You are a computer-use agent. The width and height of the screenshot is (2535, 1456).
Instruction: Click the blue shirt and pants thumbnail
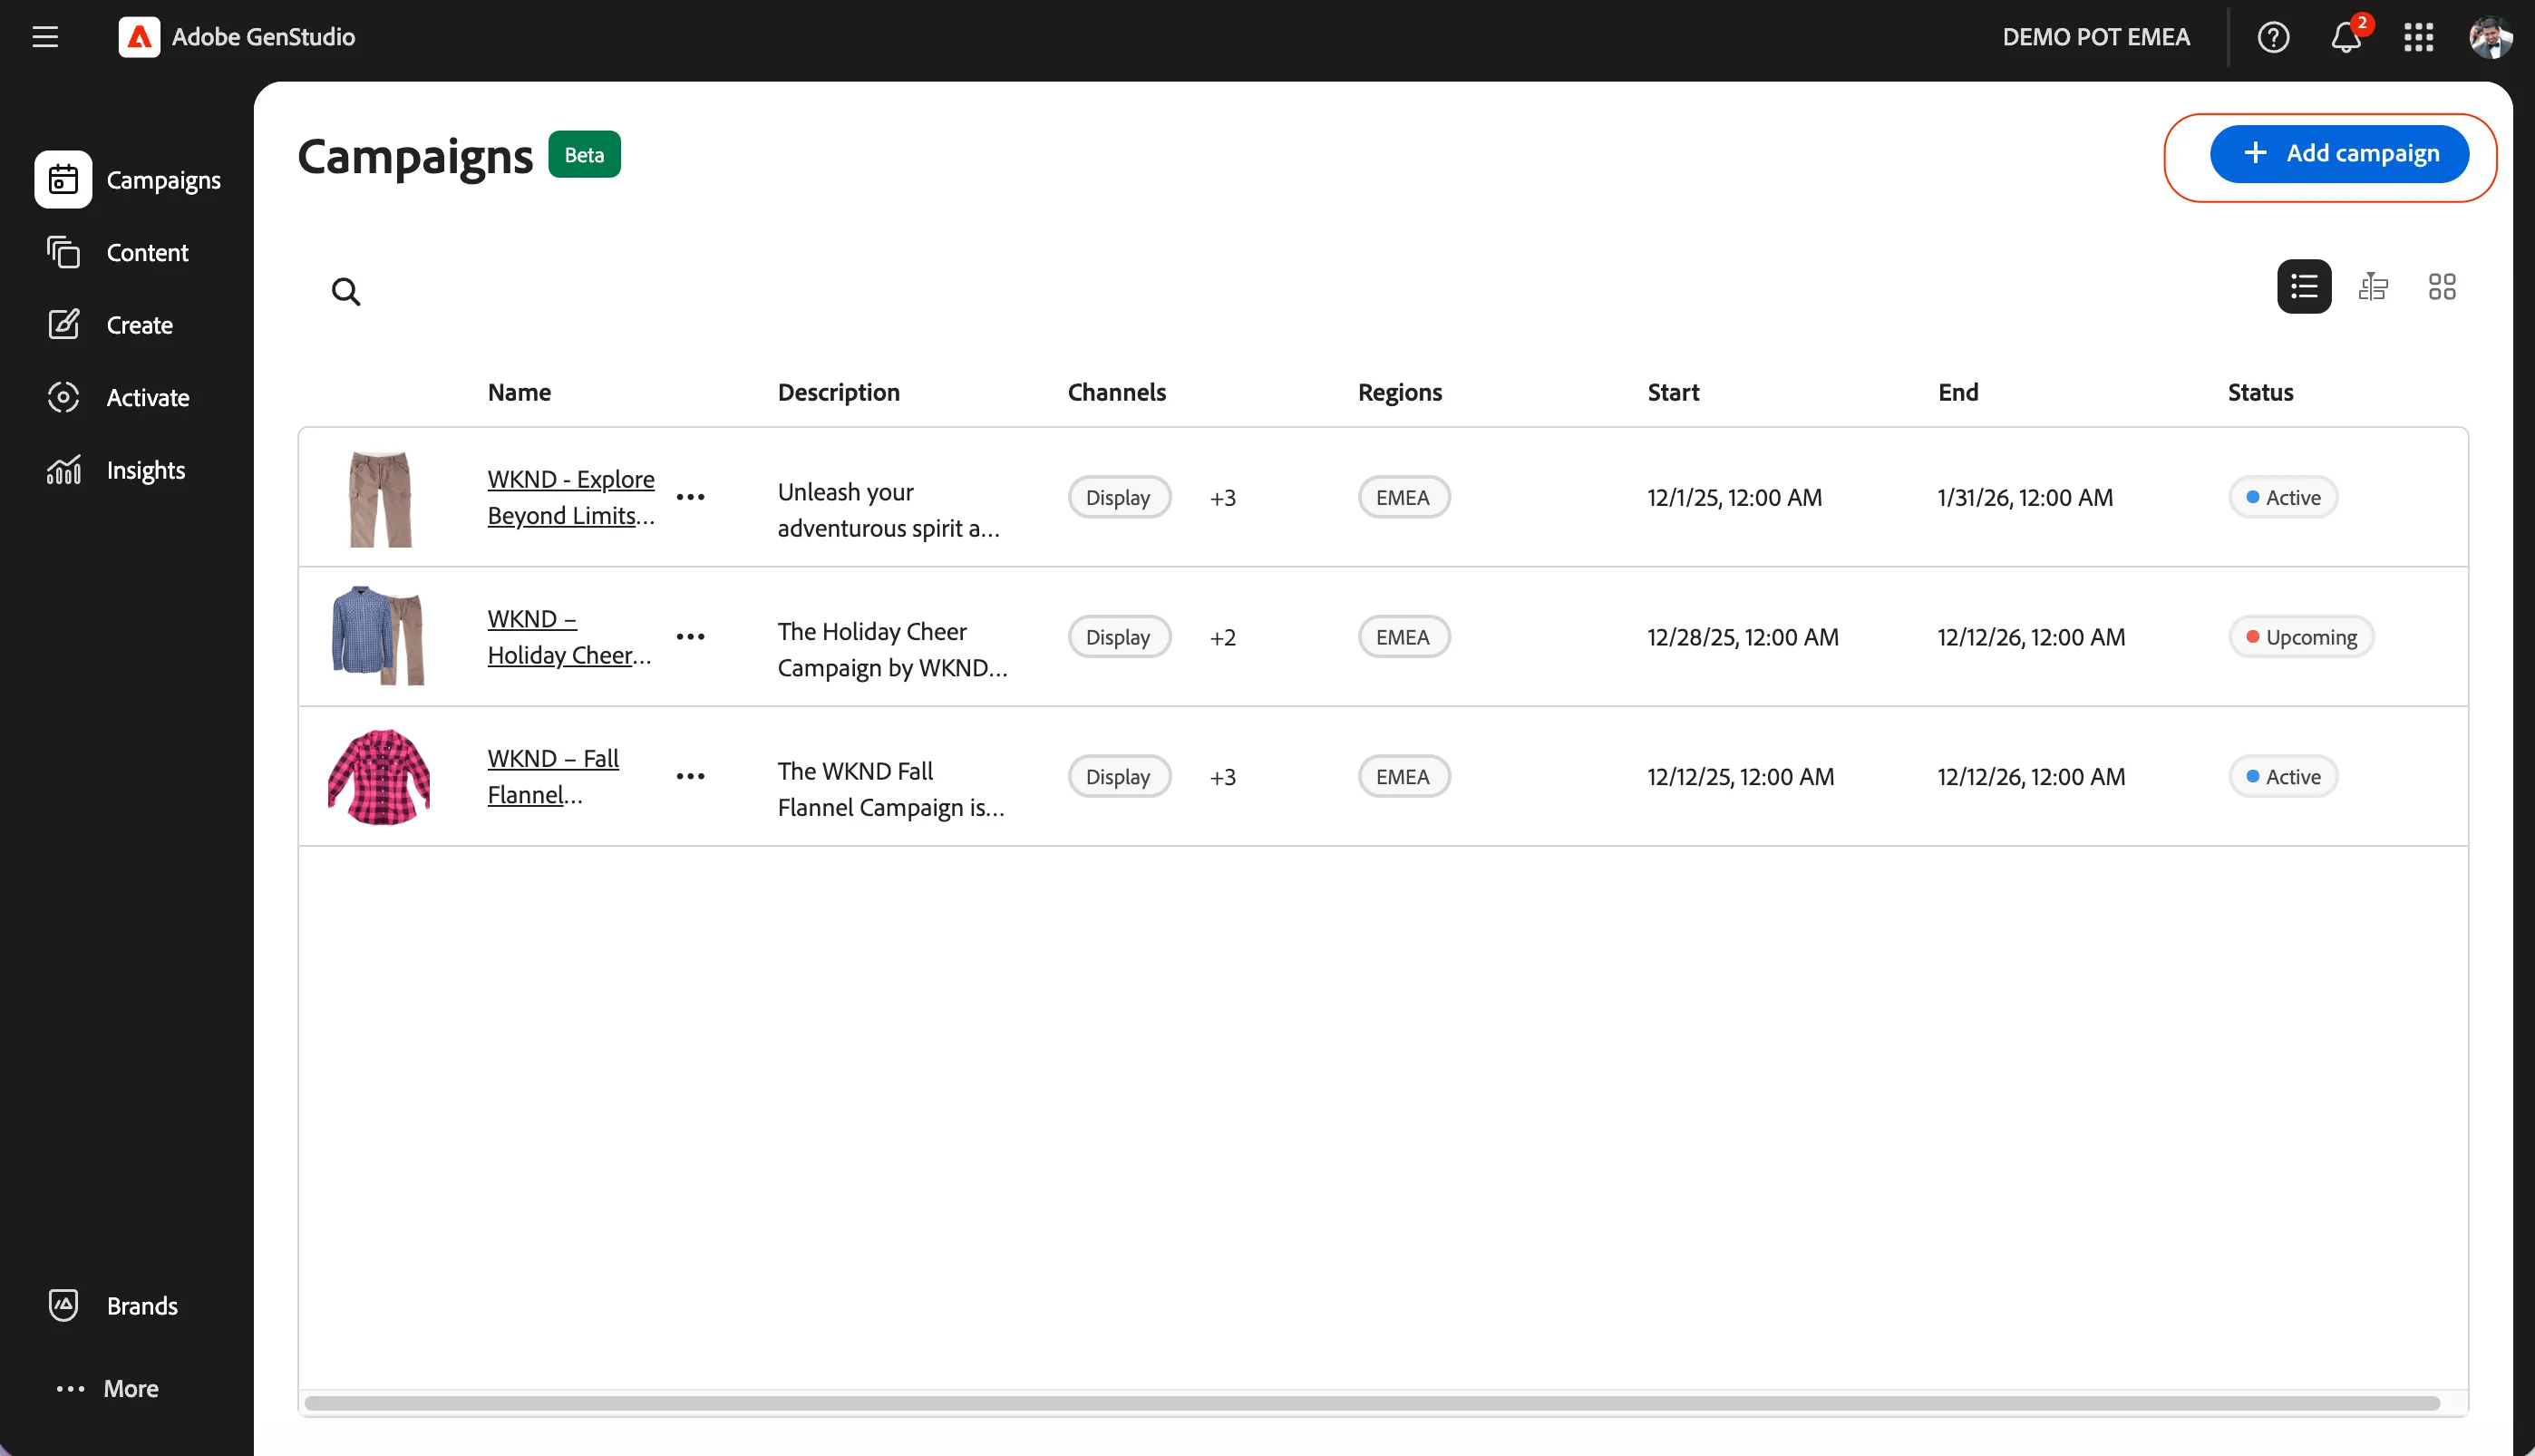379,637
